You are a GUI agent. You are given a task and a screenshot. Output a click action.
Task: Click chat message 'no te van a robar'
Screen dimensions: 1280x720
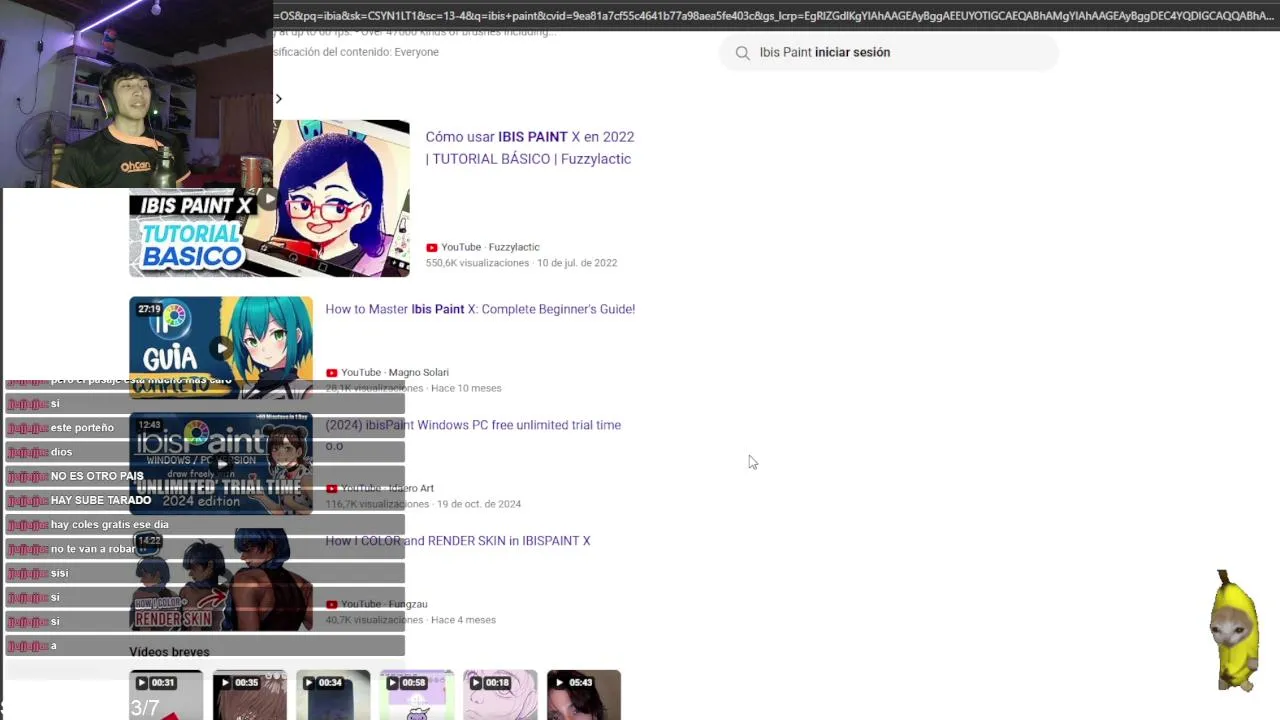coord(93,549)
